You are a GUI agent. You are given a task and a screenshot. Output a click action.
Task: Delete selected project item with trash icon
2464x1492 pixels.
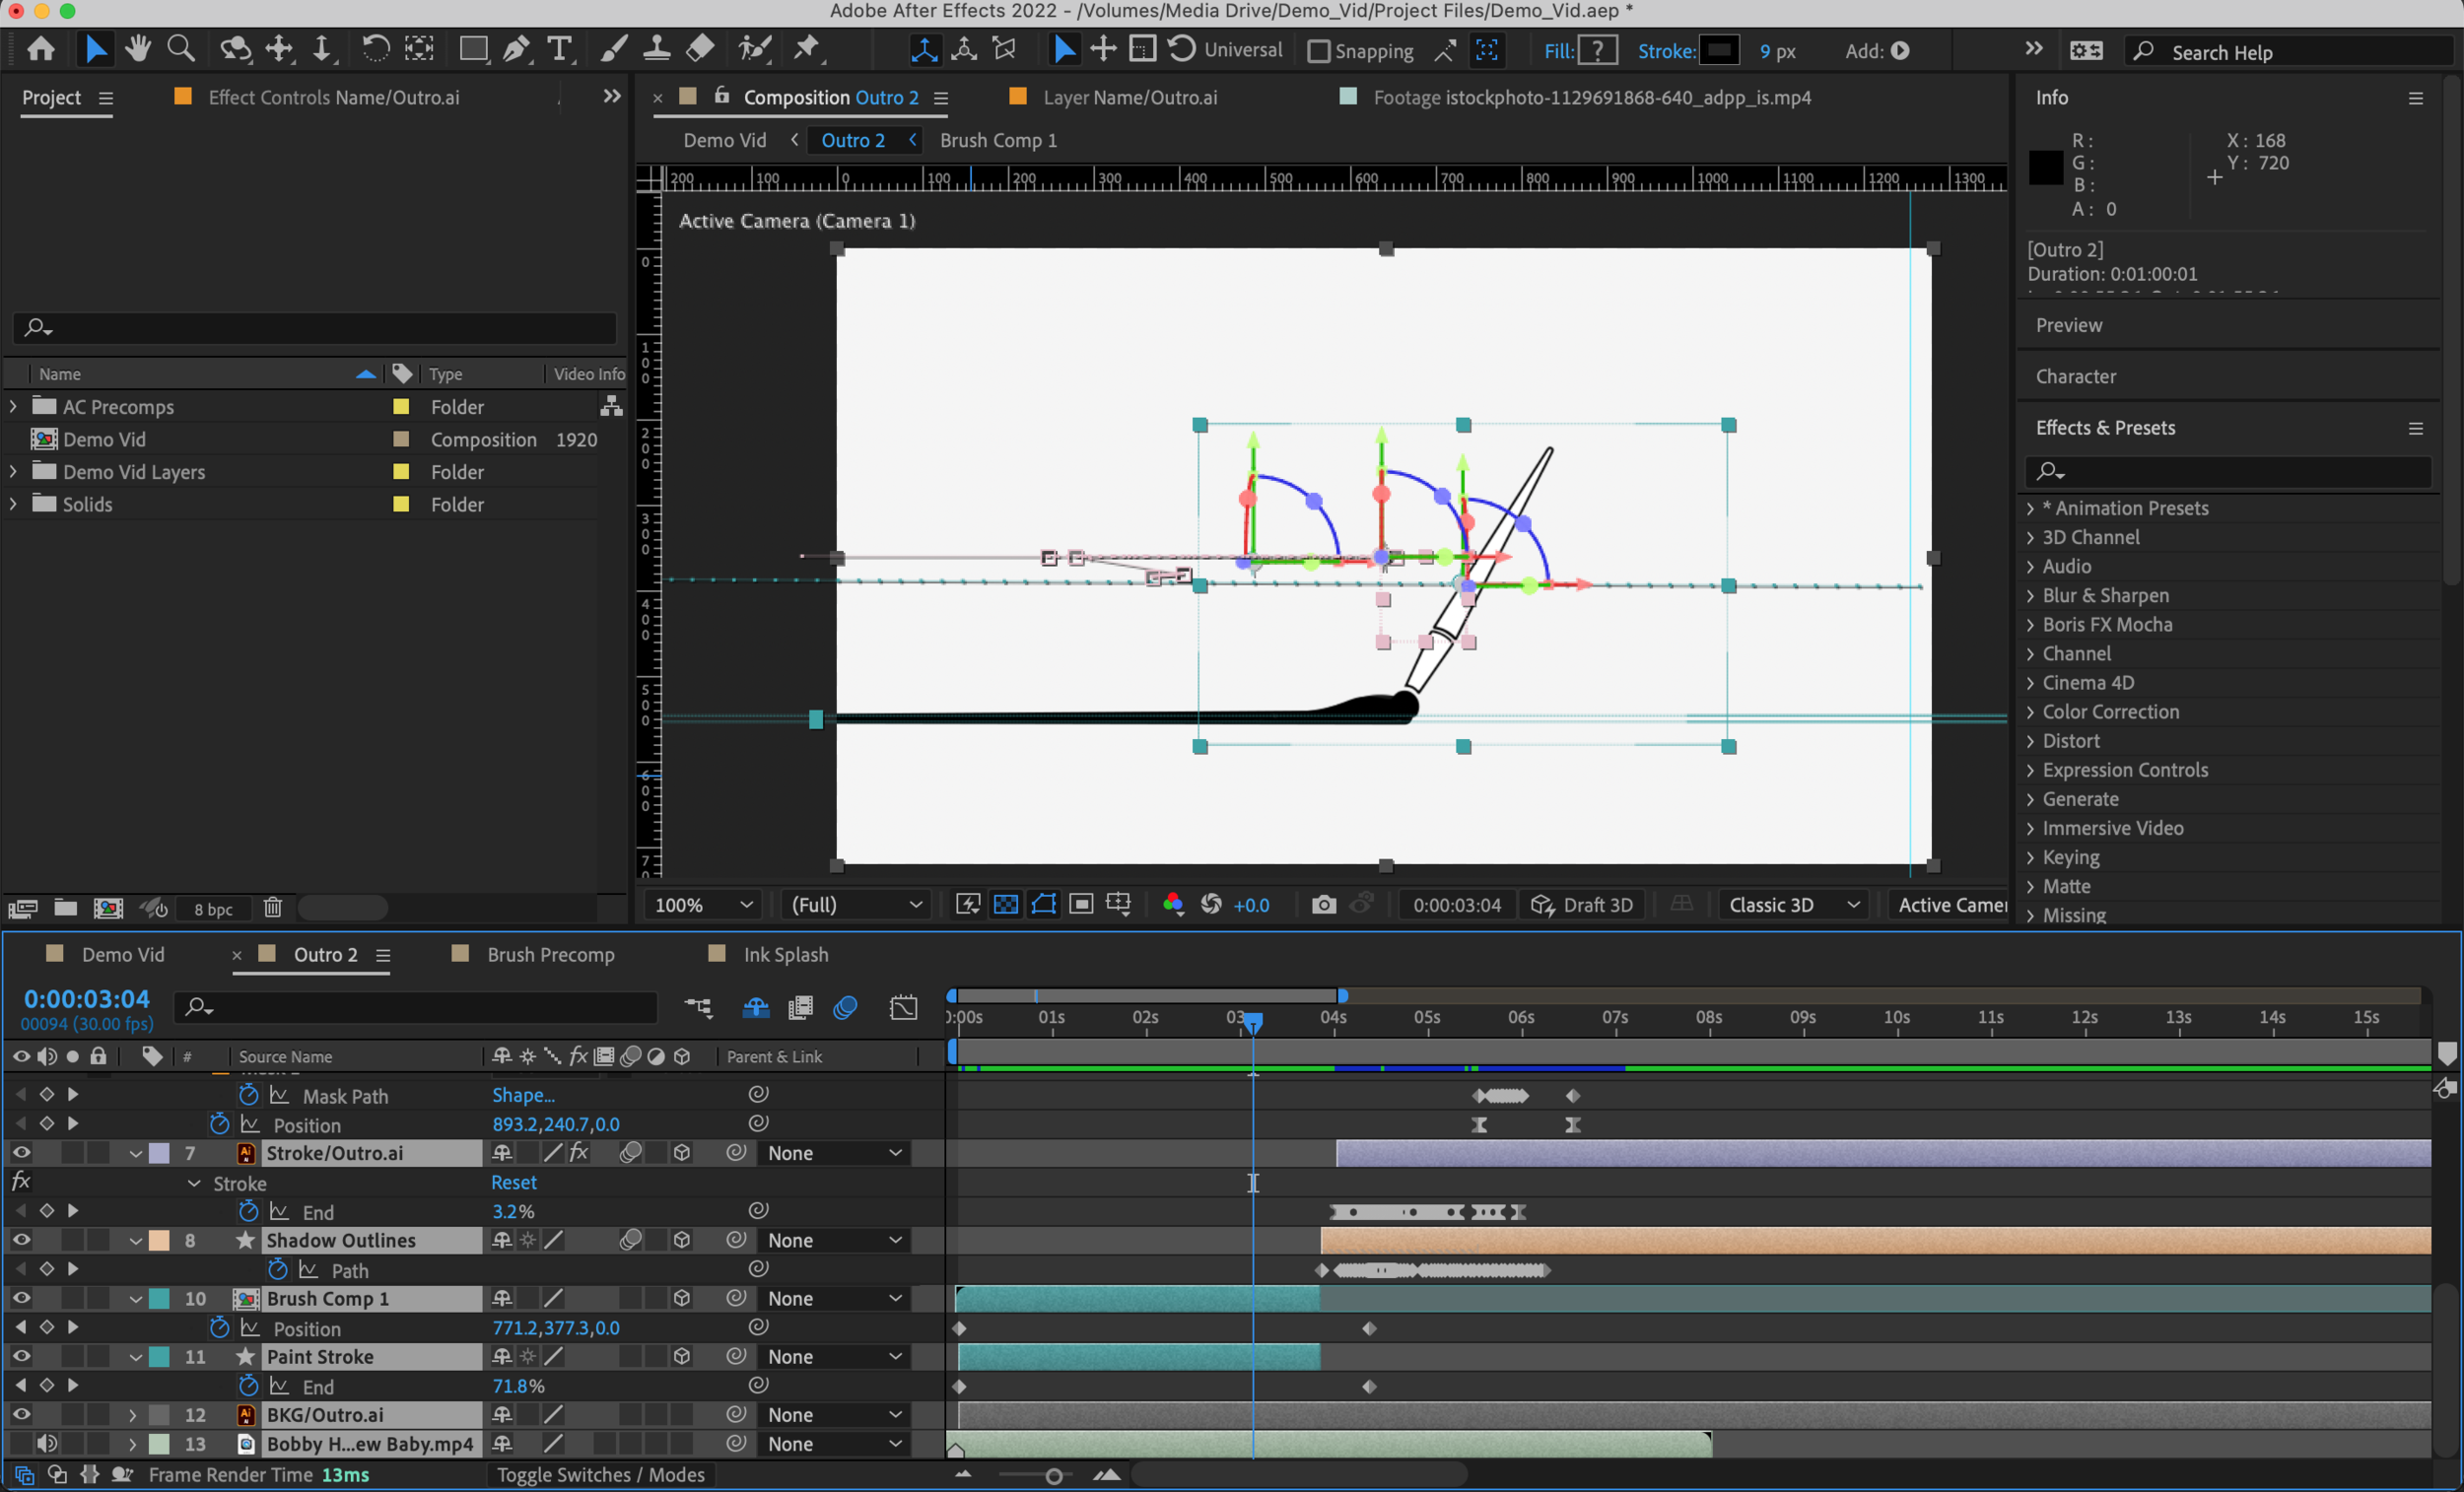pos(273,908)
